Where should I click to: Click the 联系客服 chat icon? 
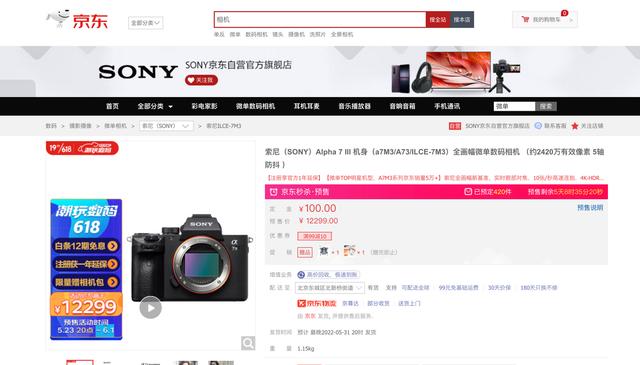point(538,126)
